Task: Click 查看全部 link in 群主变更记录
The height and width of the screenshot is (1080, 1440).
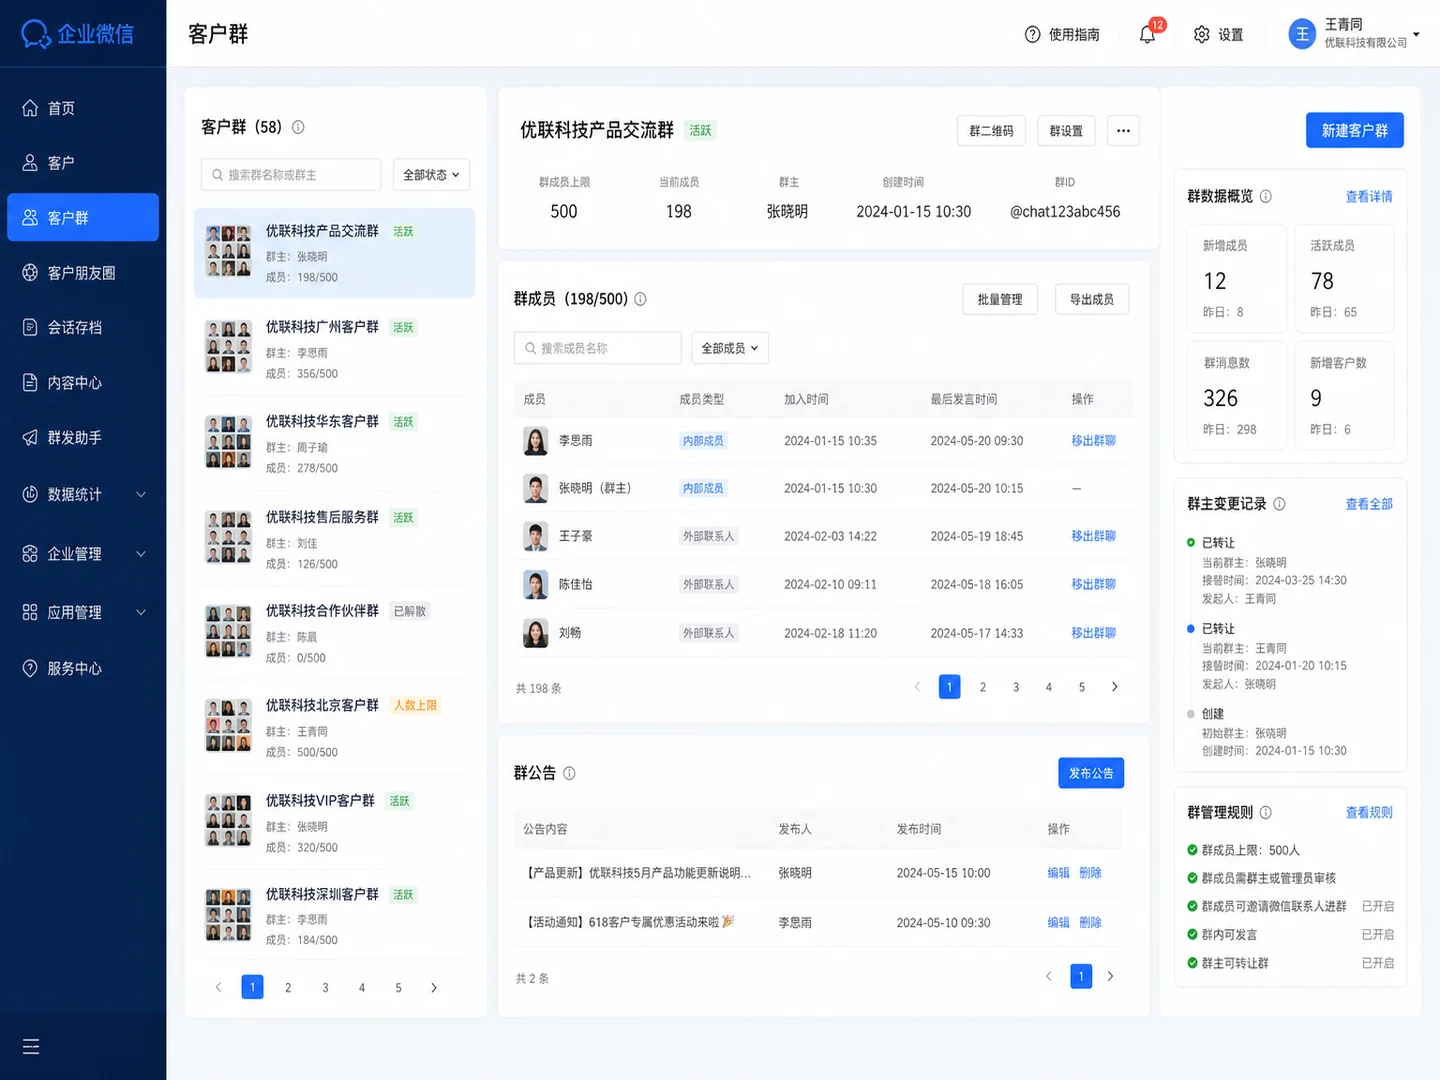Action: 1369,504
